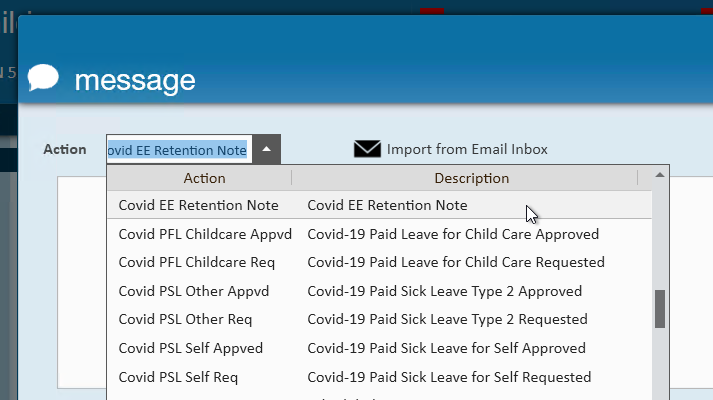Click the Action combo box text field
Viewport: 713px width, 400px height.
pyautogui.click(x=178, y=150)
